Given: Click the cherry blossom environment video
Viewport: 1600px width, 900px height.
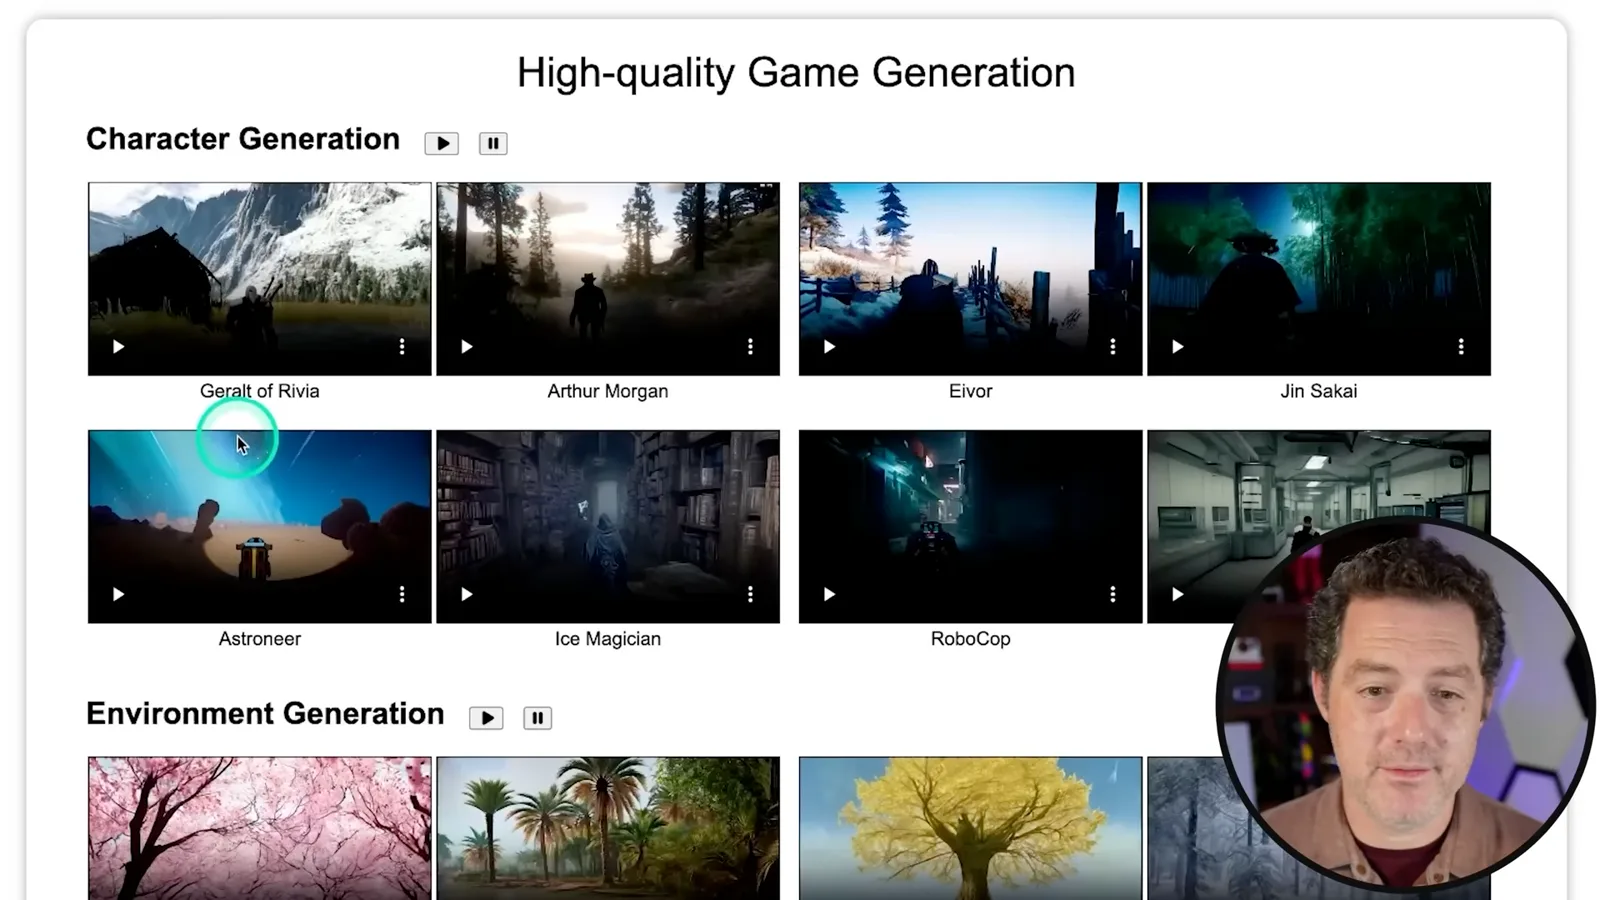Looking at the screenshot, I should tap(260, 828).
